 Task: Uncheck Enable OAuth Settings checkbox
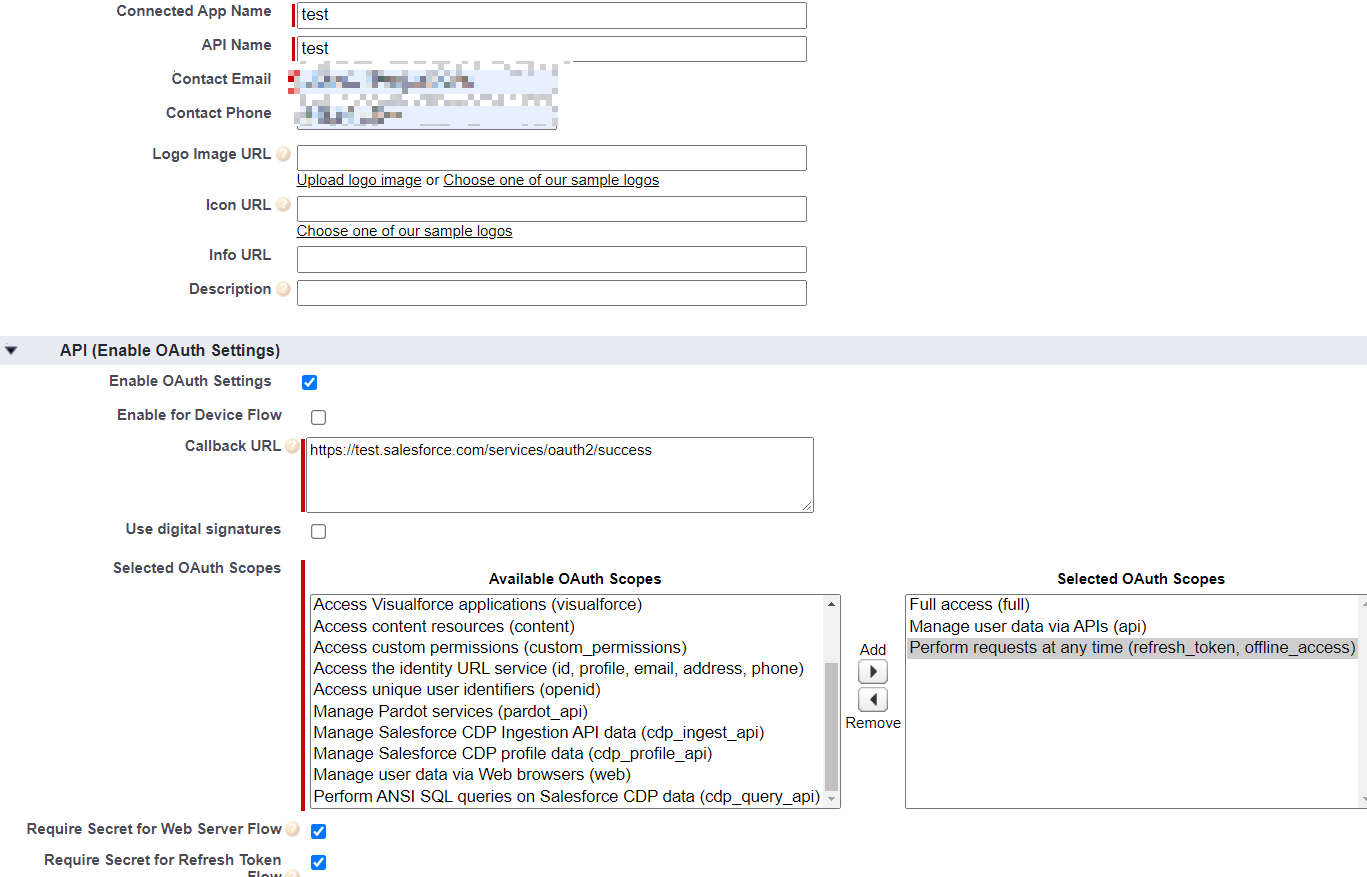click(309, 382)
